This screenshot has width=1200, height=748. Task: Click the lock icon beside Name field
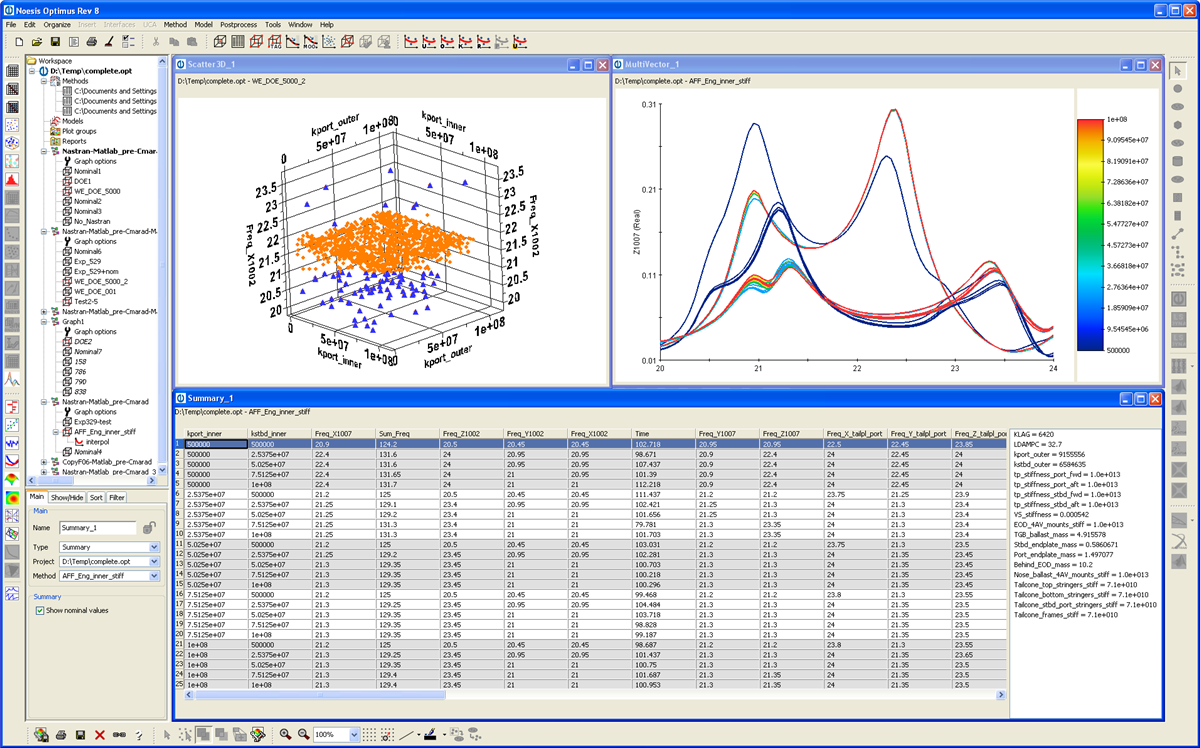(148, 528)
